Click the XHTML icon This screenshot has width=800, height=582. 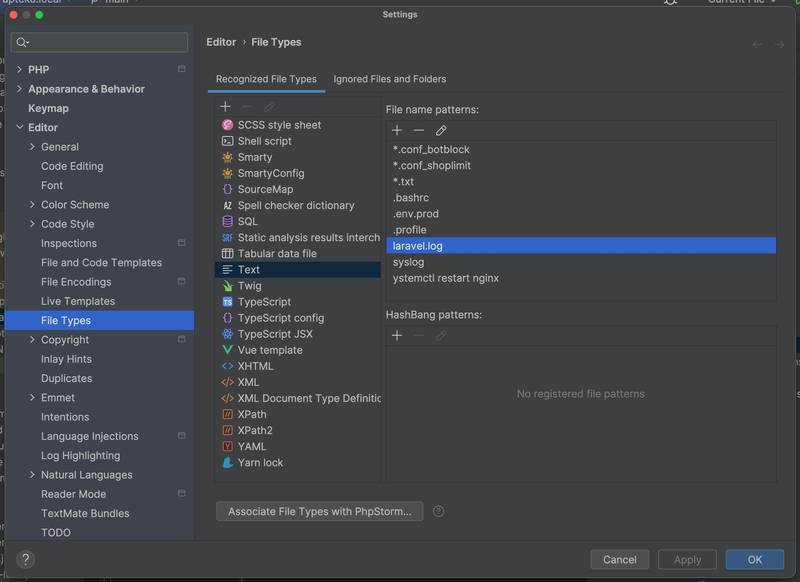(228, 366)
